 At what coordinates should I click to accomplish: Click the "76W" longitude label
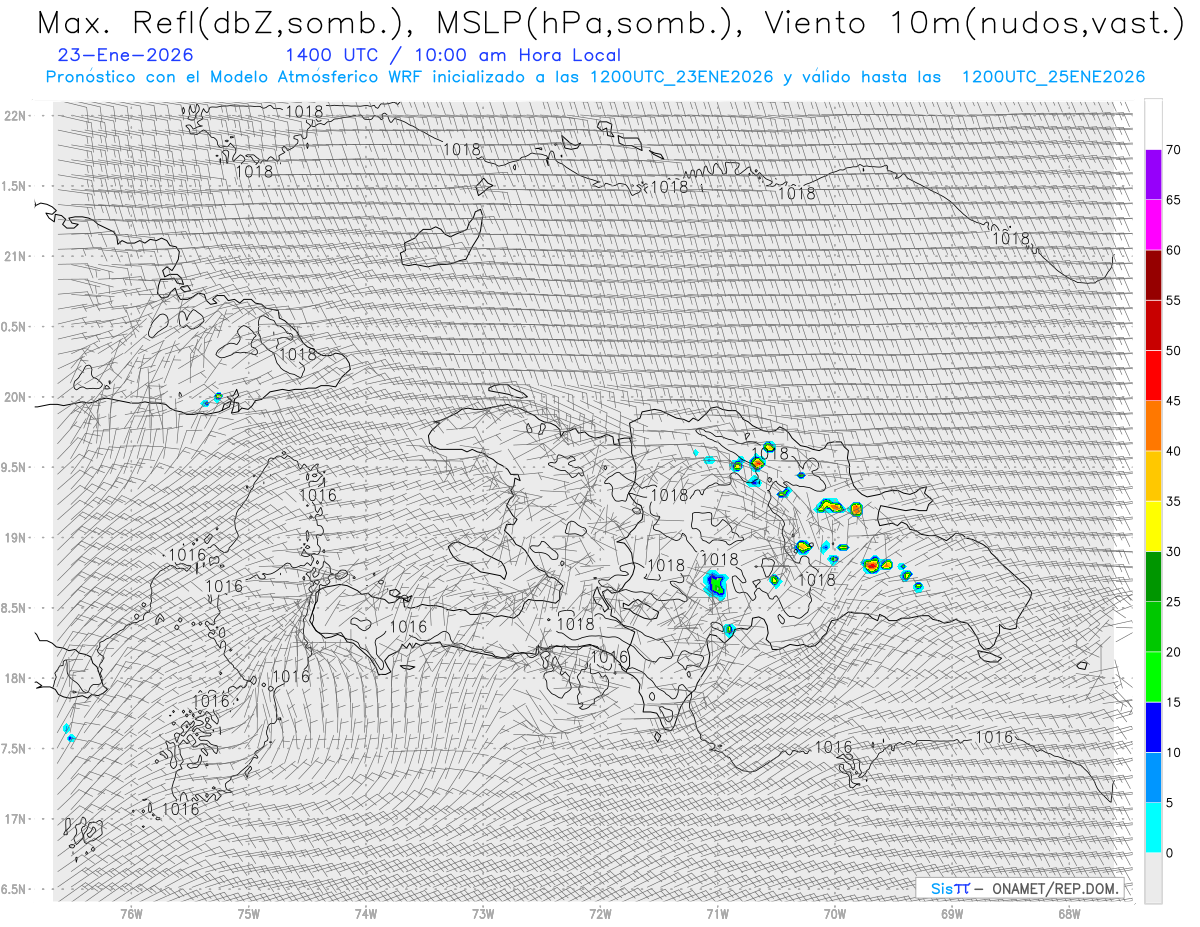[x=131, y=912]
